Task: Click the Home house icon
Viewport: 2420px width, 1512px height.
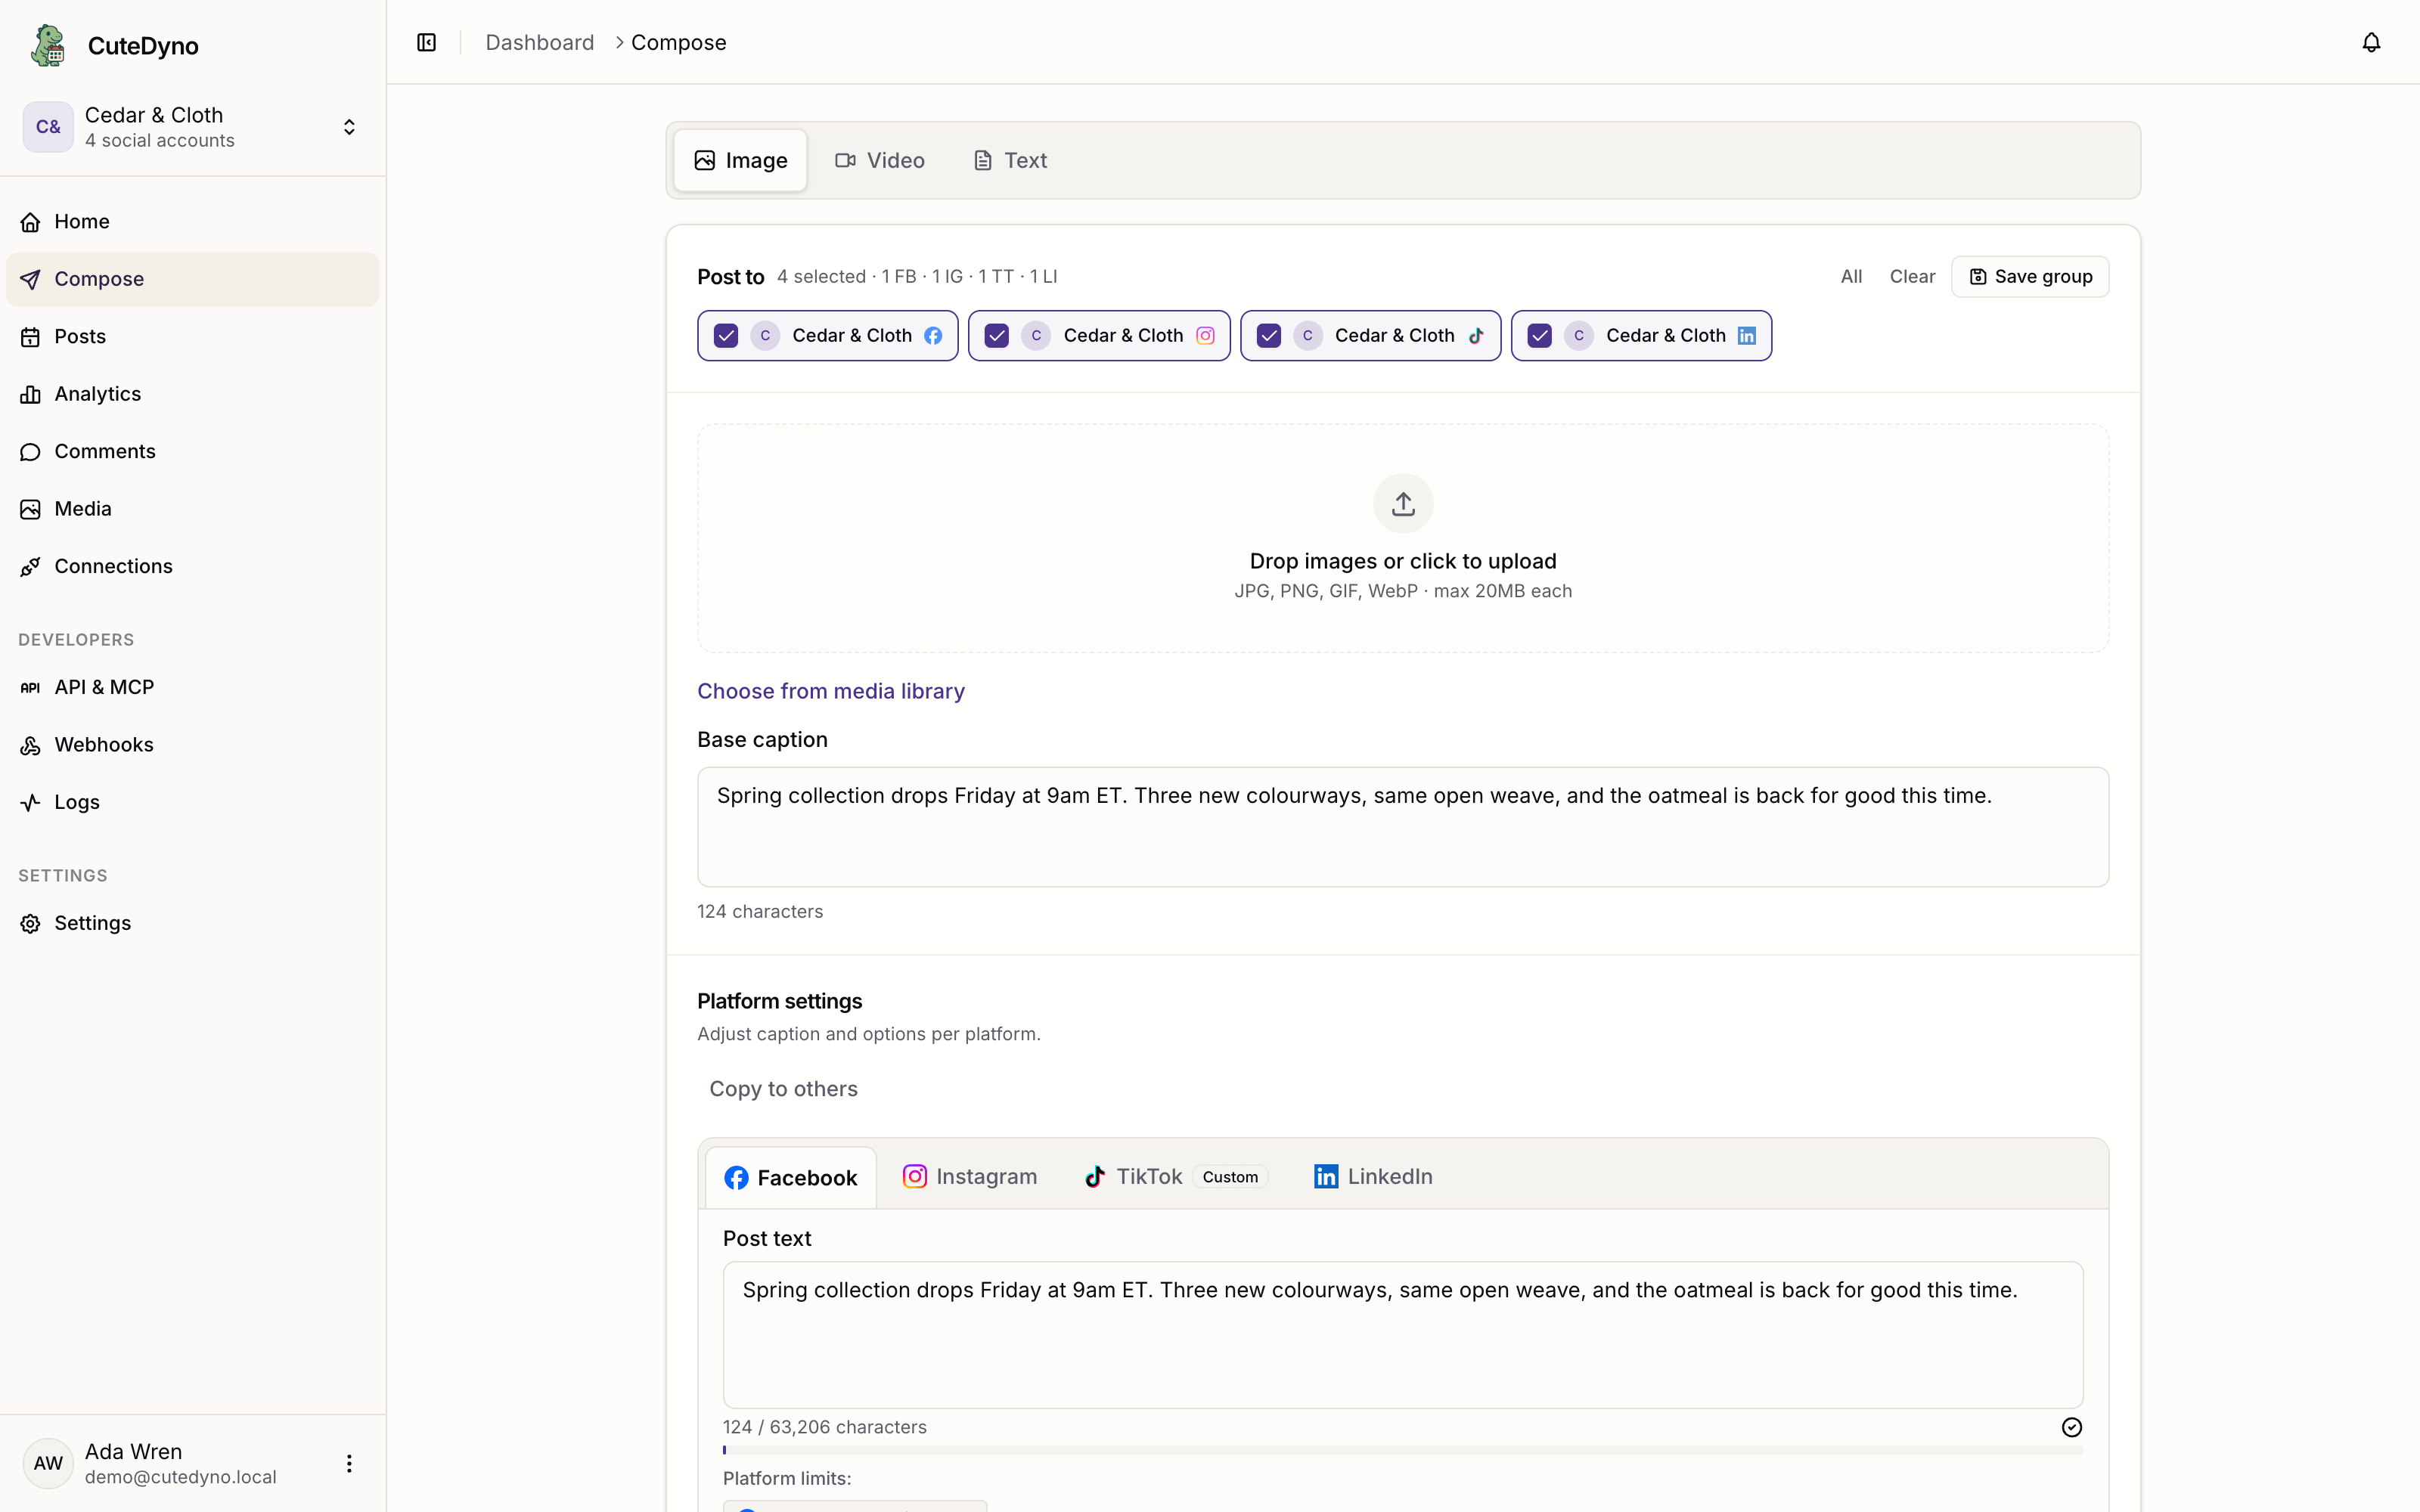Action: (31, 222)
